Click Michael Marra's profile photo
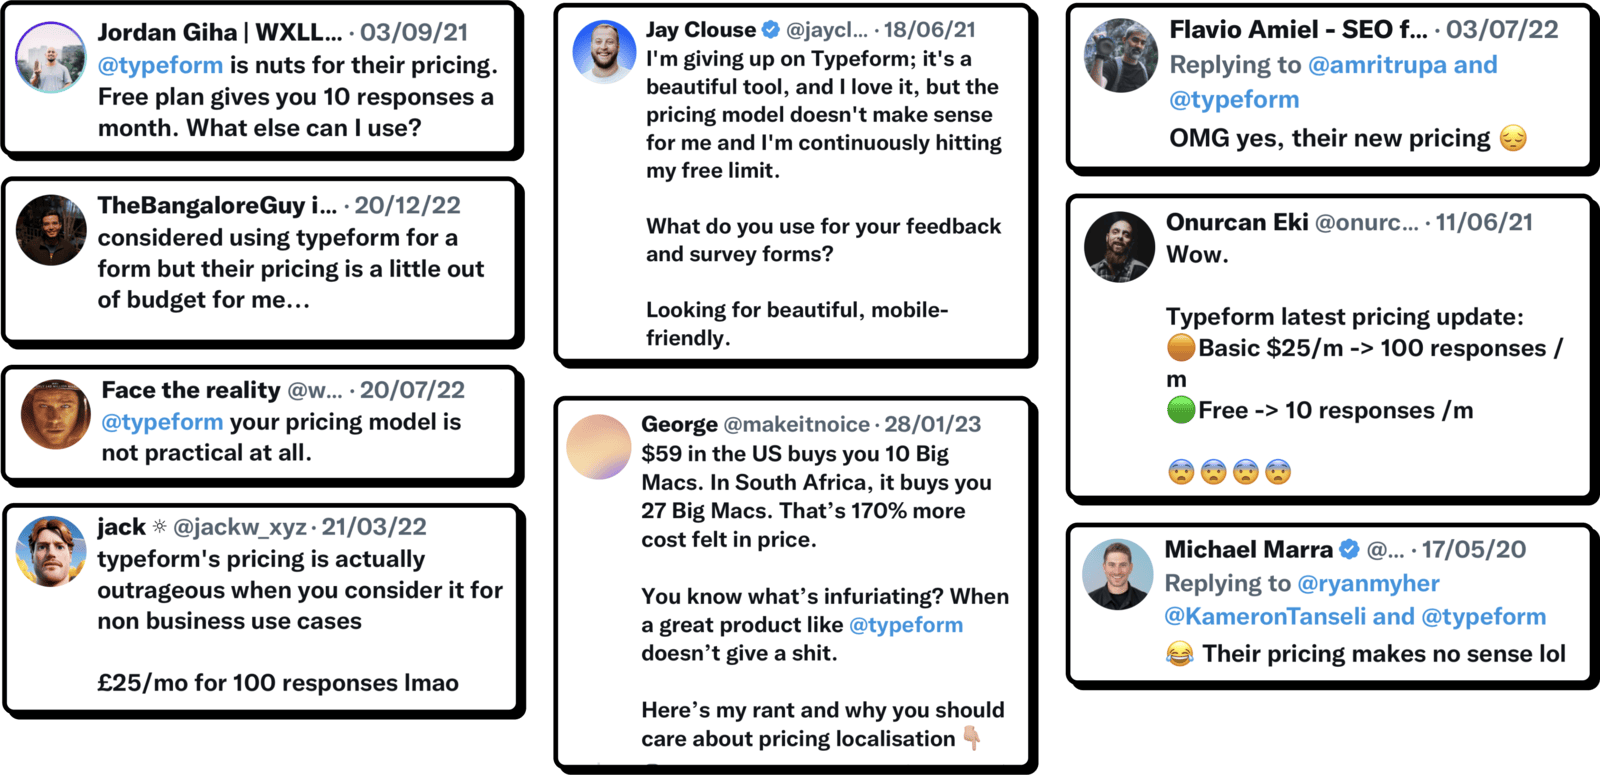1600x775 pixels. tap(1119, 575)
